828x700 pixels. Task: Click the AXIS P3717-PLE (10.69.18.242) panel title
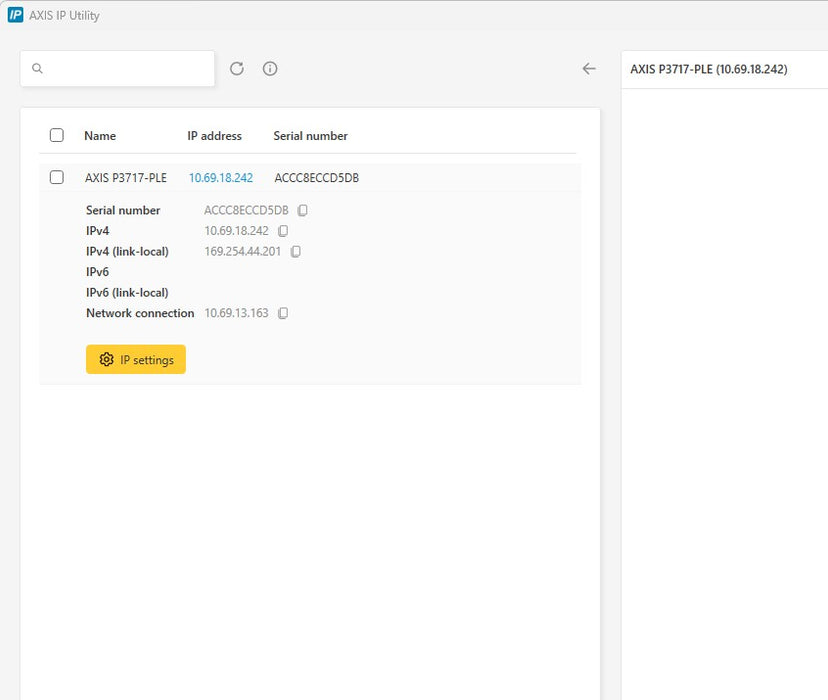click(709, 69)
